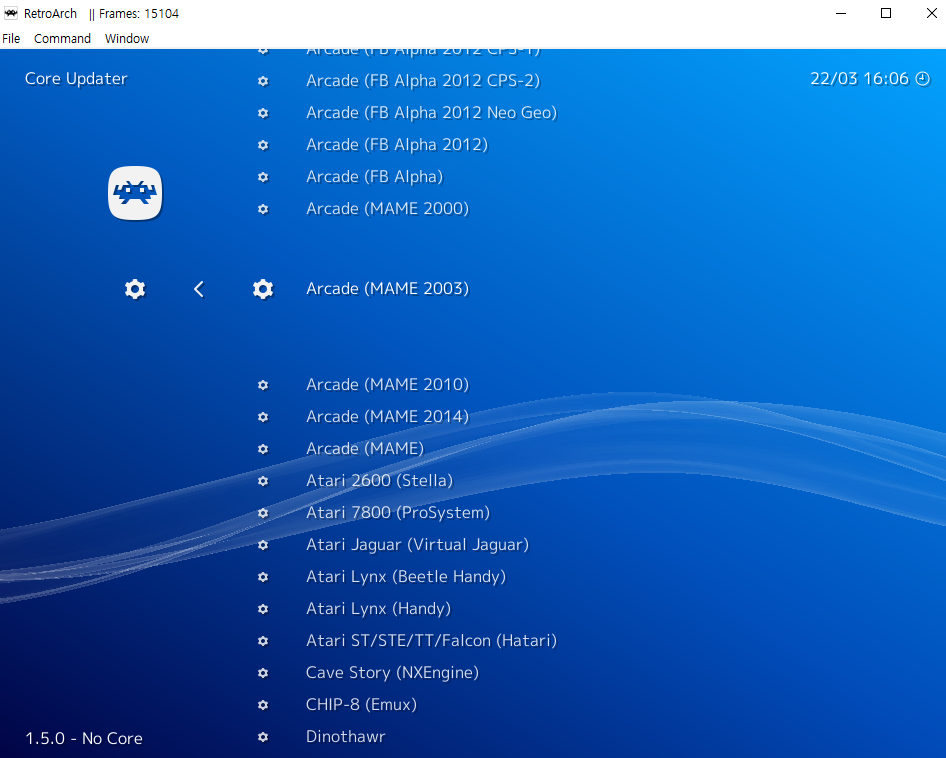This screenshot has height=758, width=946.
Task: Choose the Arcade (FB Alpha 2012) entry
Action: click(x=397, y=145)
